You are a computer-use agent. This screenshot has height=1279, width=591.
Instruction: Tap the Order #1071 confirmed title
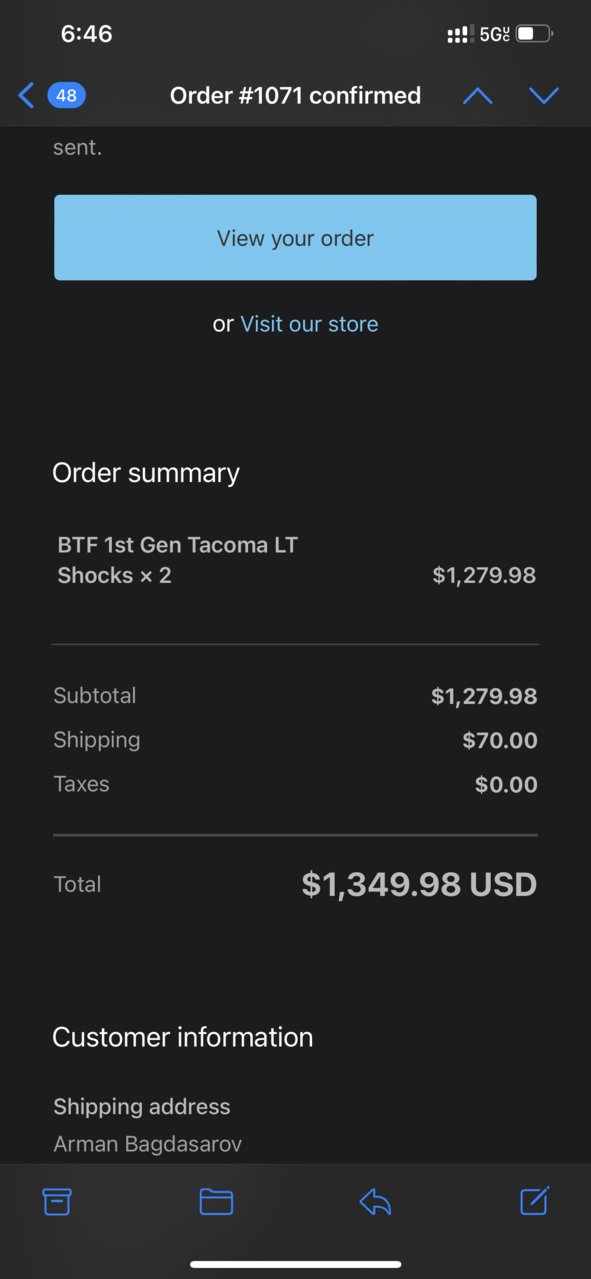(295, 96)
